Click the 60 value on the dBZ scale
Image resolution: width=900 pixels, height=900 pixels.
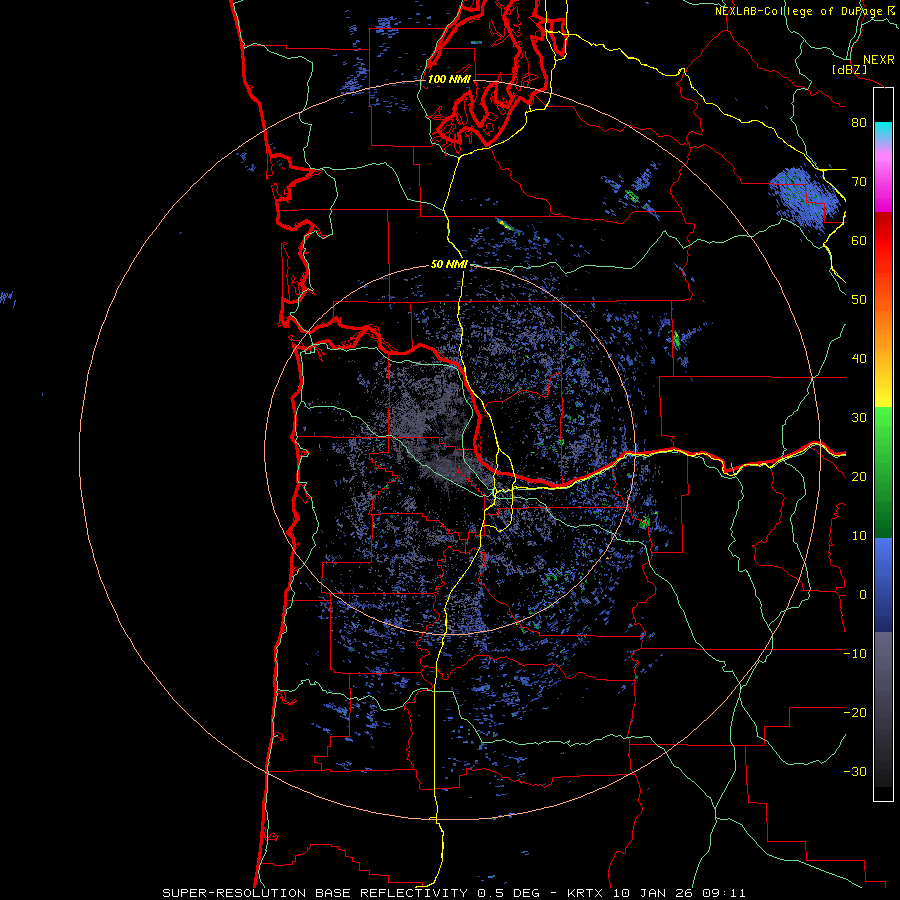tap(859, 240)
